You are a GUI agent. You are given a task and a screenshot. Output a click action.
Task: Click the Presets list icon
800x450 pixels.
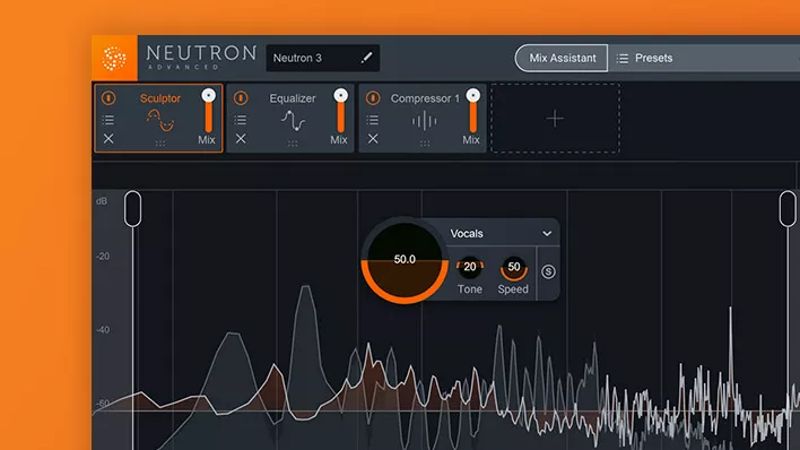pos(622,59)
